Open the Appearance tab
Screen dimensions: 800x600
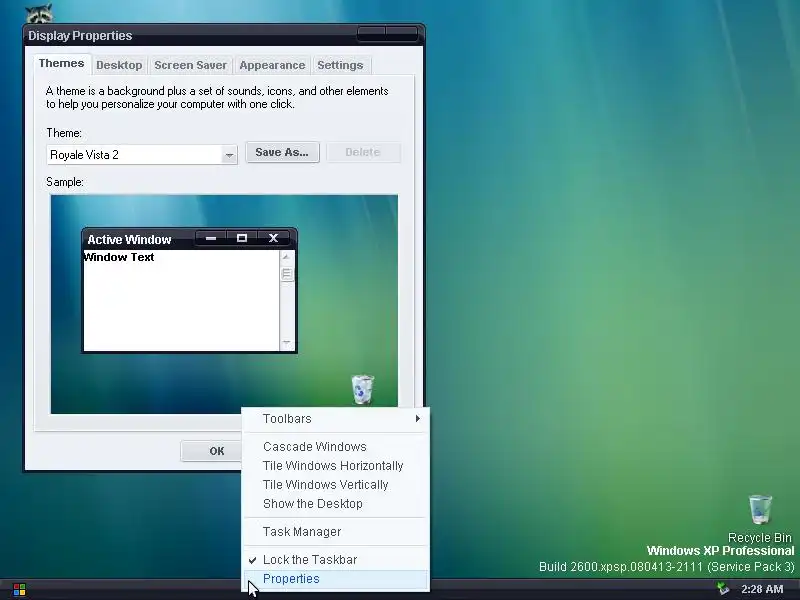(272, 65)
